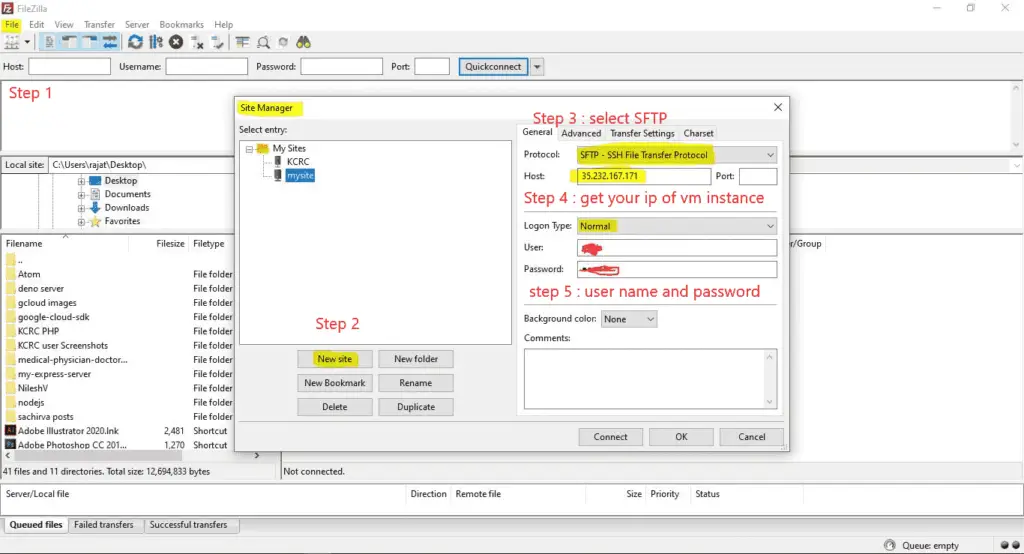Focus the Site Manager User field

677,248
